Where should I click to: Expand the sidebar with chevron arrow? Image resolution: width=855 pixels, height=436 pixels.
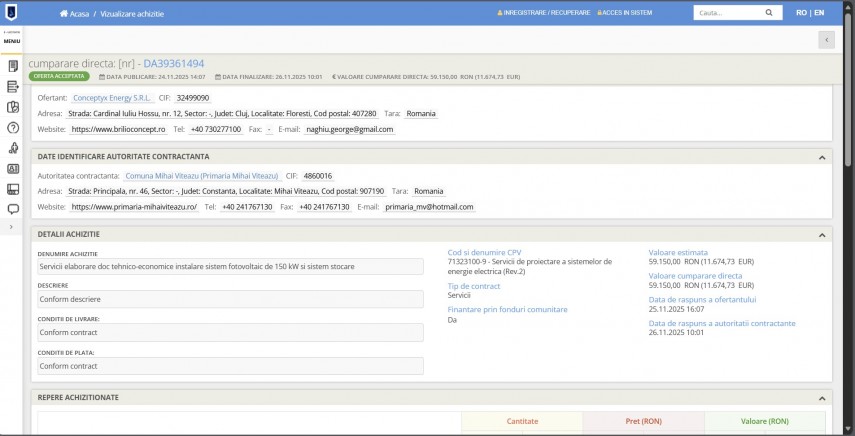[x=12, y=228]
